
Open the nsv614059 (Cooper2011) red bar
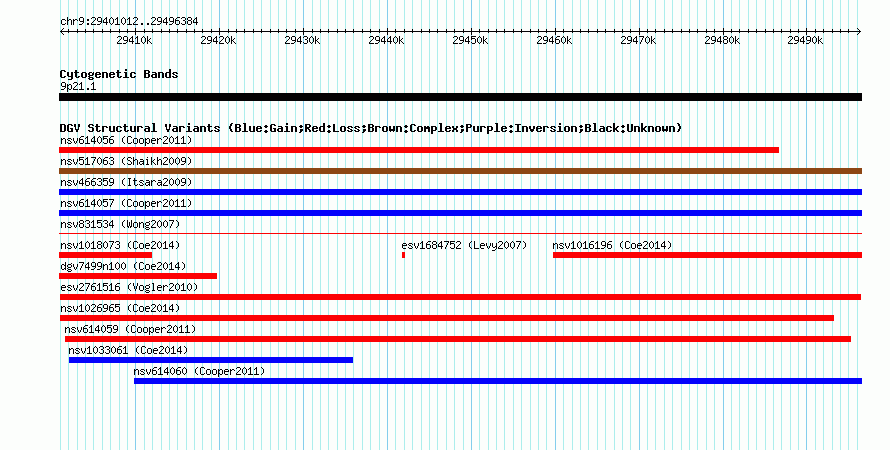point(458,339)
